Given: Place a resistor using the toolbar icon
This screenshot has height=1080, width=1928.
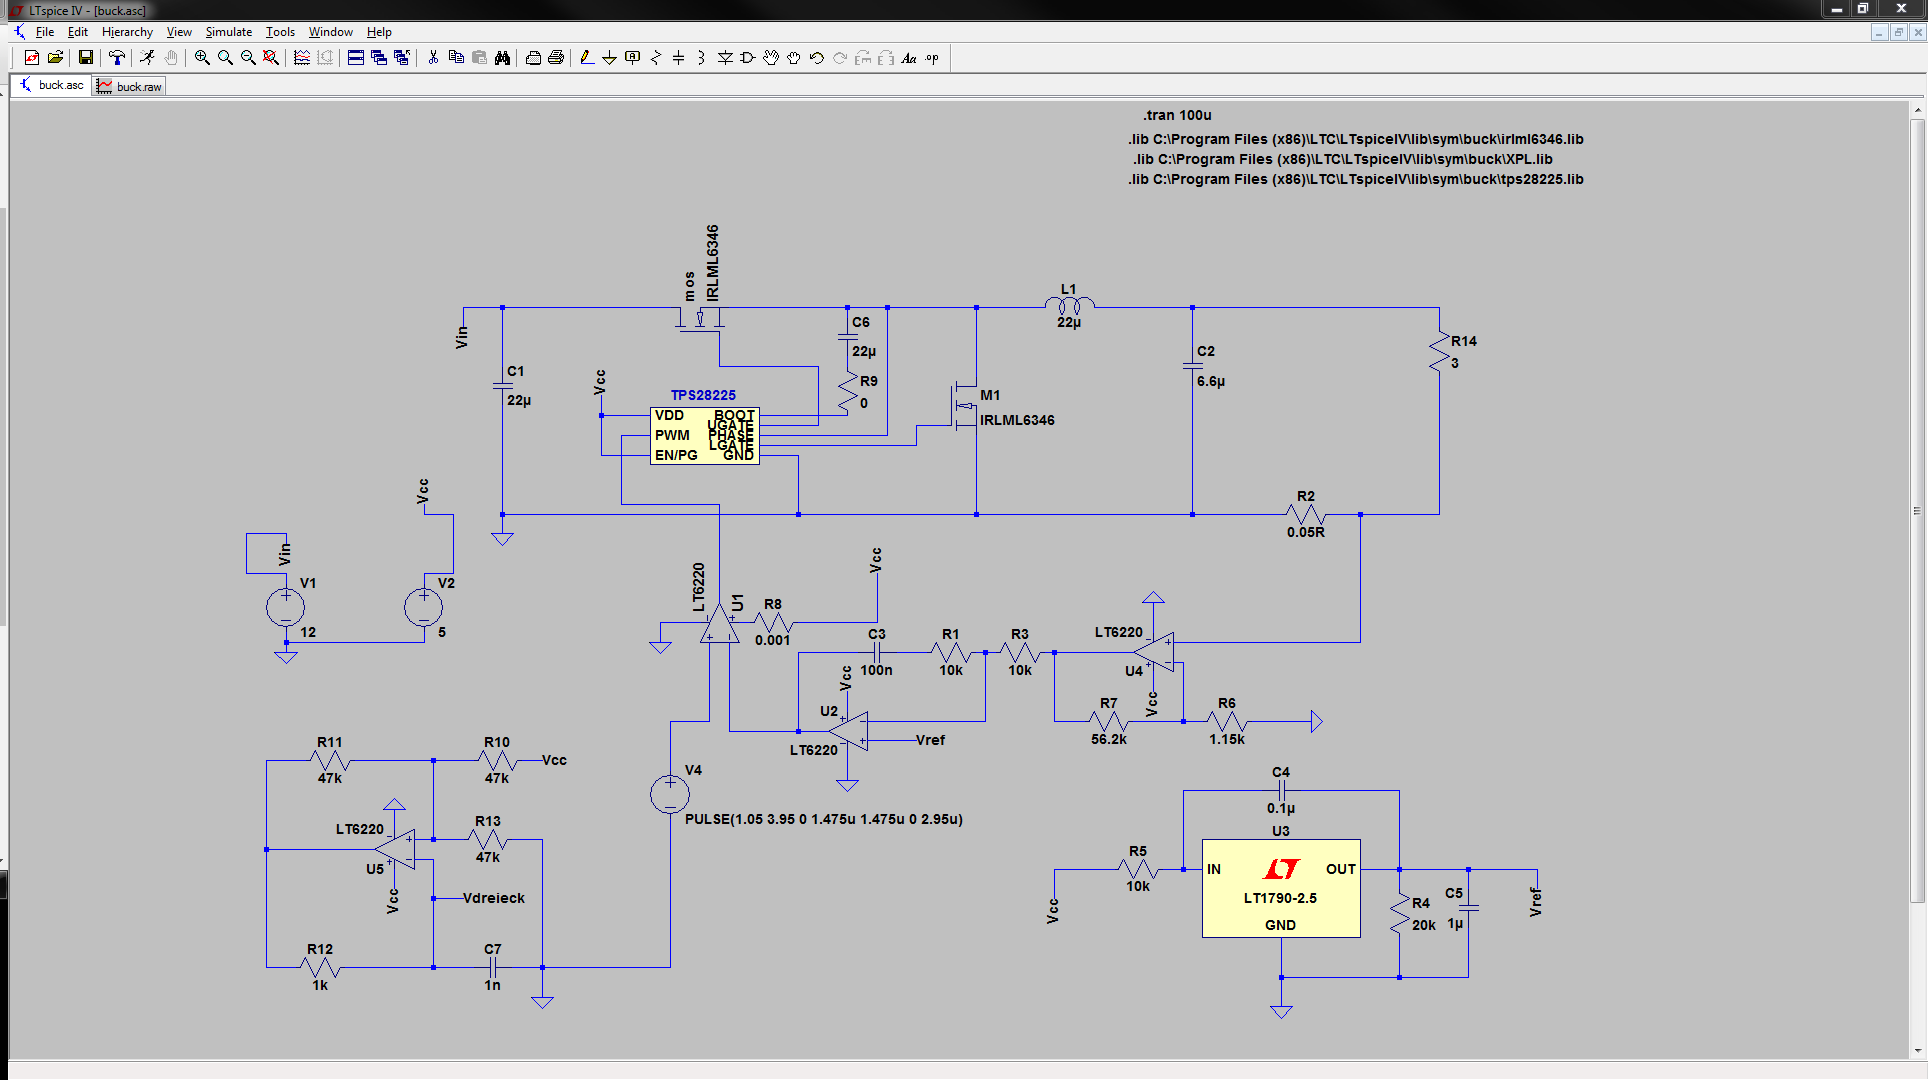Looking at the screenshot, I should point(656,58).
